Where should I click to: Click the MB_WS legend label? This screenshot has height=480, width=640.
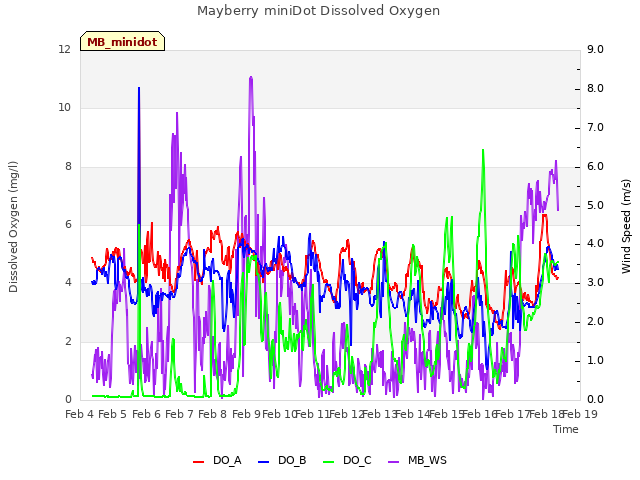coord(427,460)
